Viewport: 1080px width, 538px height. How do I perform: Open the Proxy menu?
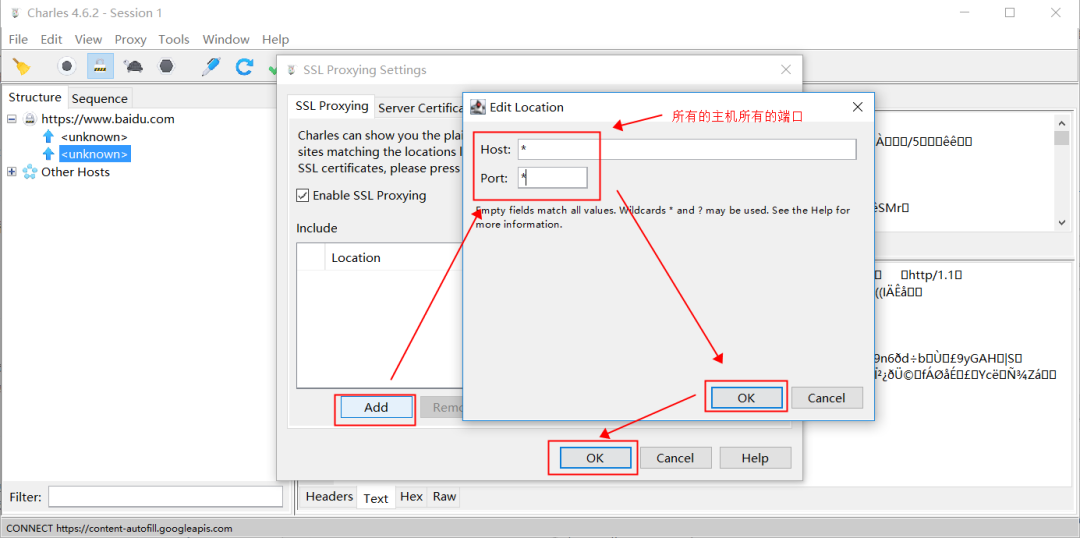[x=130, y=39]
